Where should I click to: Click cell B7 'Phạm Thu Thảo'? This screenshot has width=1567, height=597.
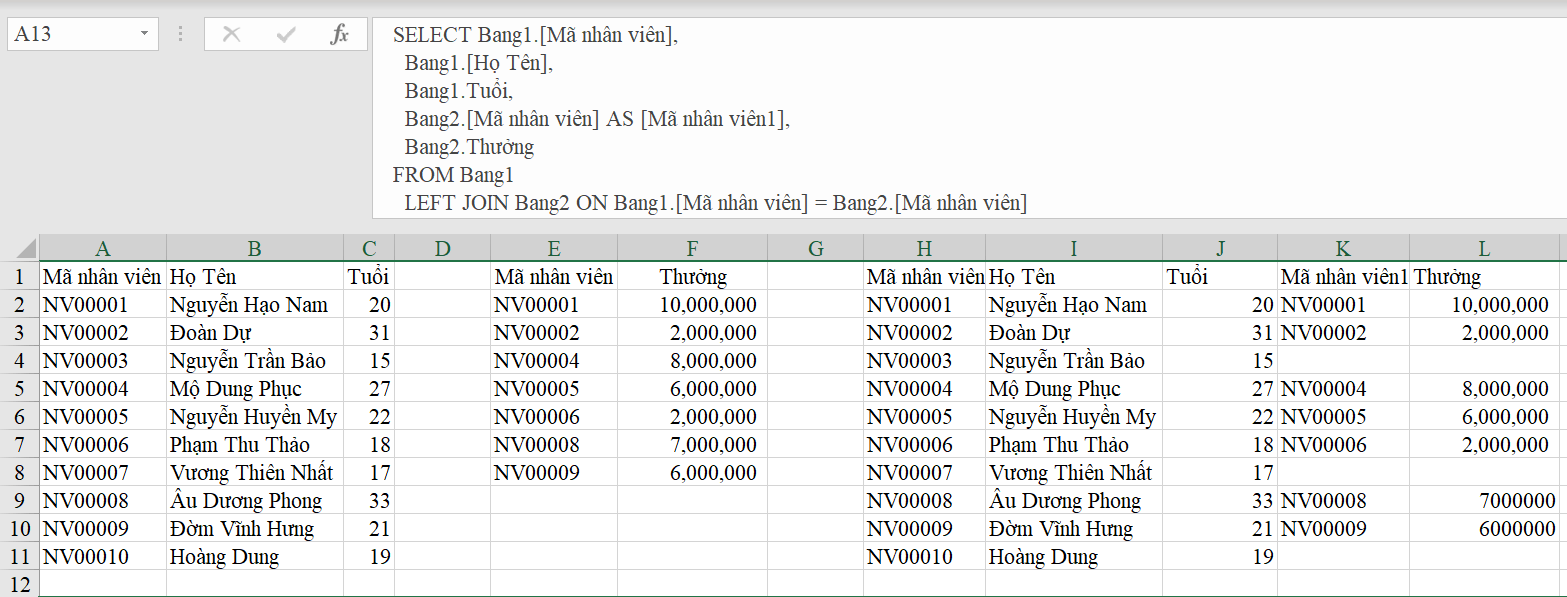(x=254, y=445)
